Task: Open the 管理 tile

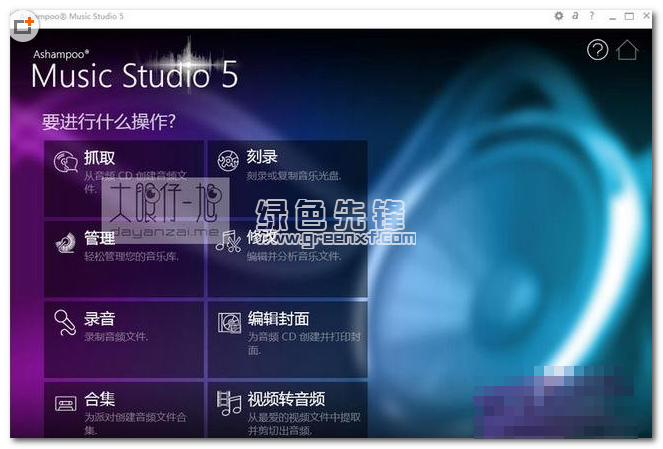Action: [x=124, y=259]
